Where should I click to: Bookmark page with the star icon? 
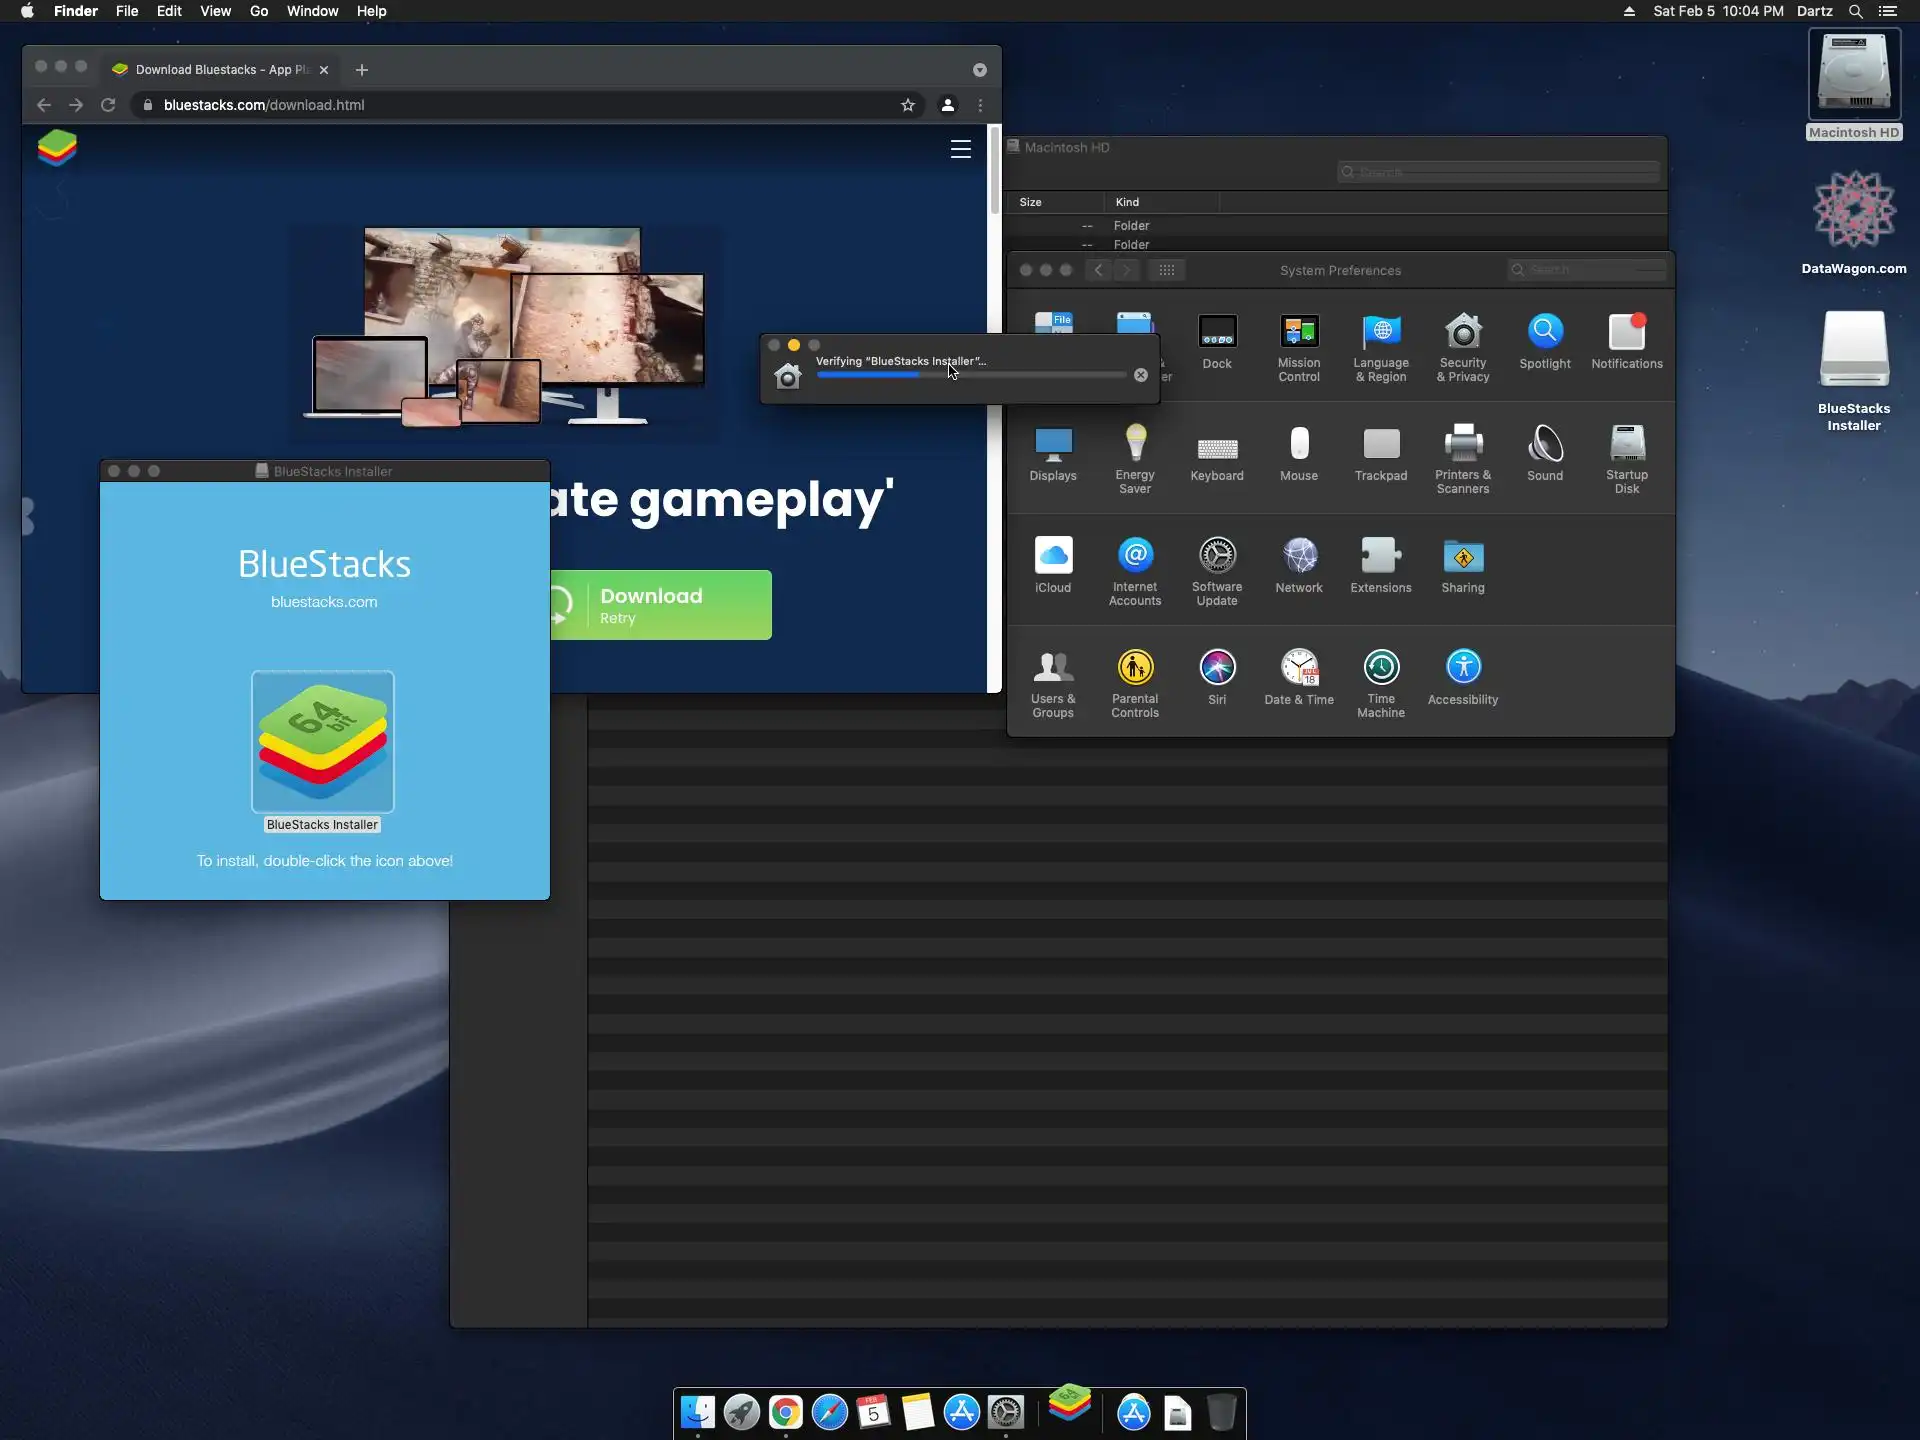click(907, 105)
